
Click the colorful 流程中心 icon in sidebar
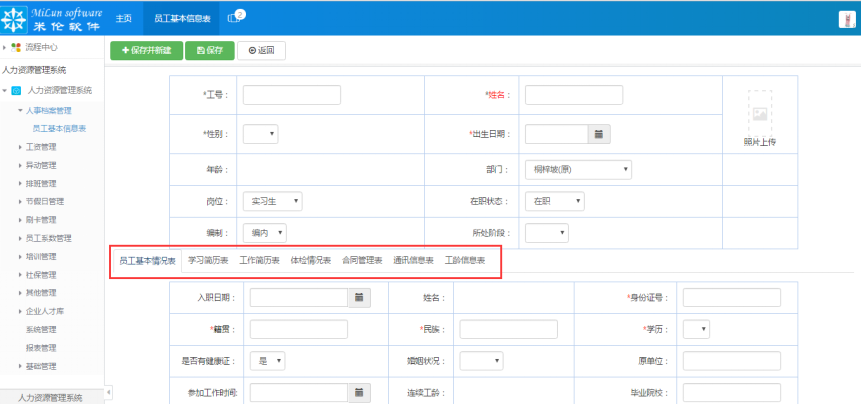16,47
